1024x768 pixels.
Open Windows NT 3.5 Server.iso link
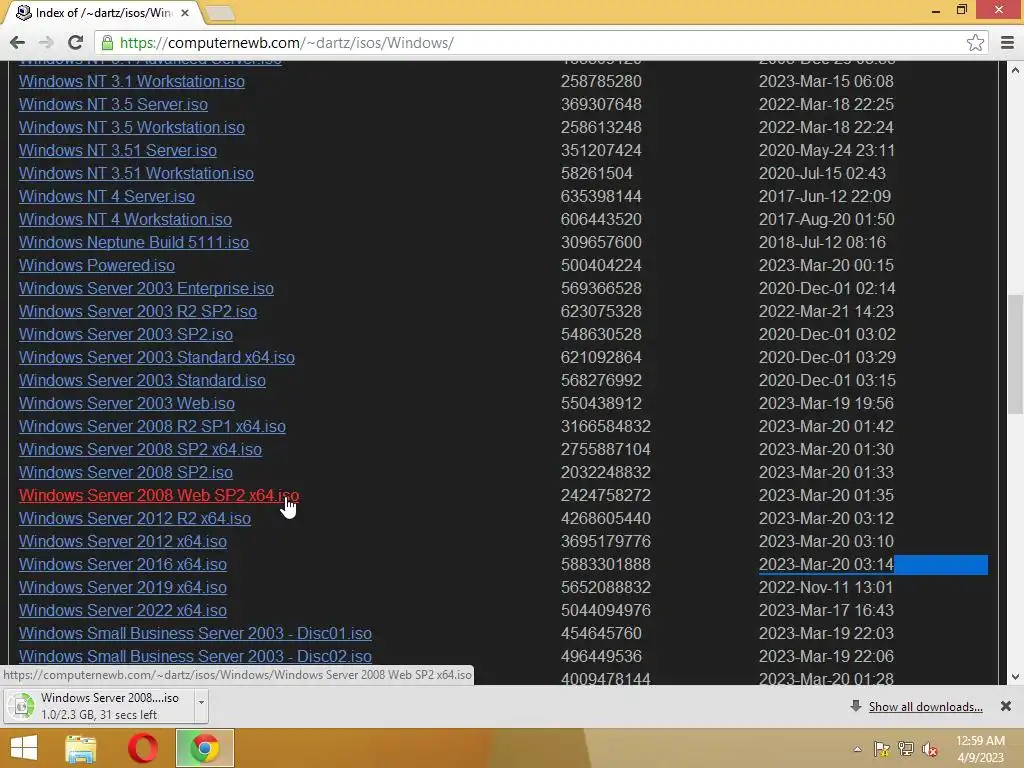[114, 104]
